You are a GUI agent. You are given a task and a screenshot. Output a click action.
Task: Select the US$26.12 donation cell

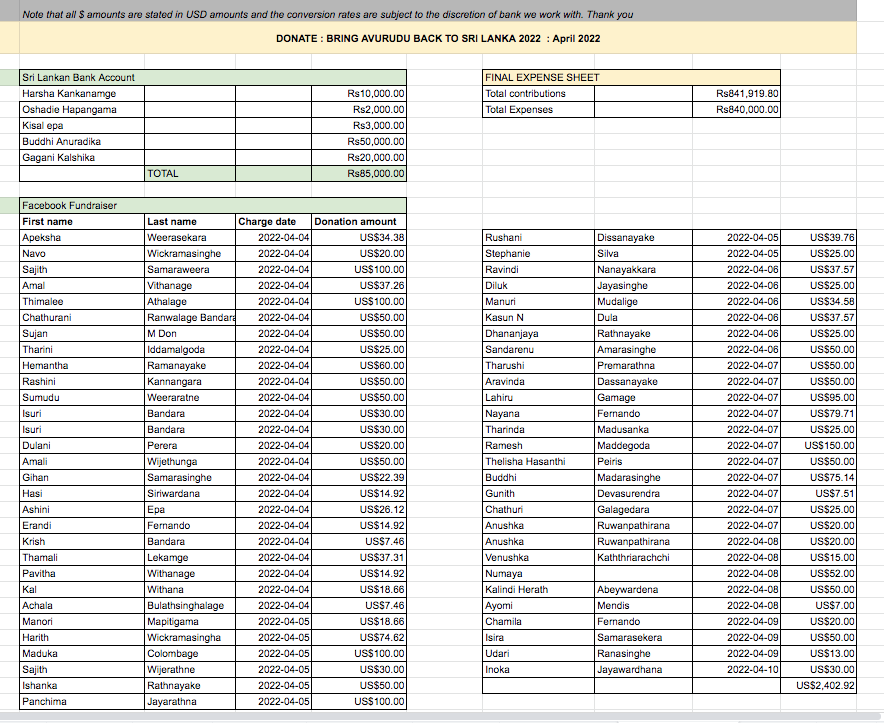click(359, 509)
